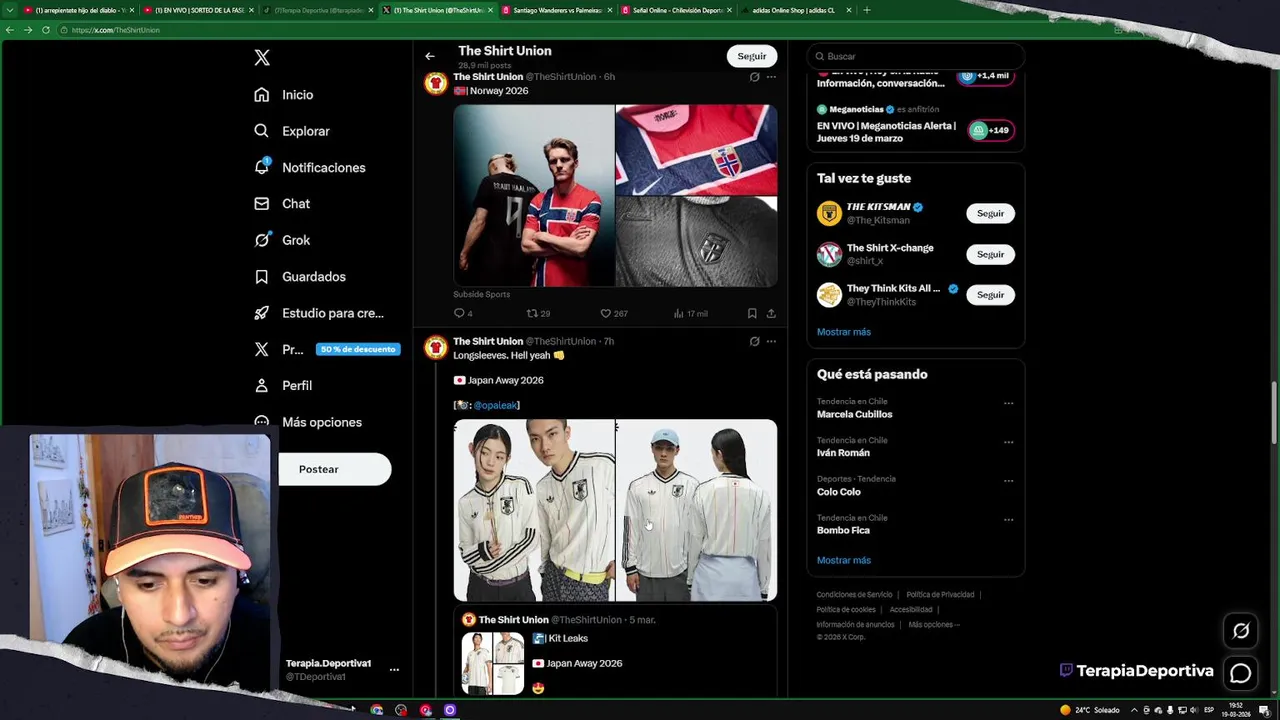Click Mostrar más under Tal vez te guste
The width and height of the screenshot is (1280, 720).
pyautogui.click(x=843, y=332)
